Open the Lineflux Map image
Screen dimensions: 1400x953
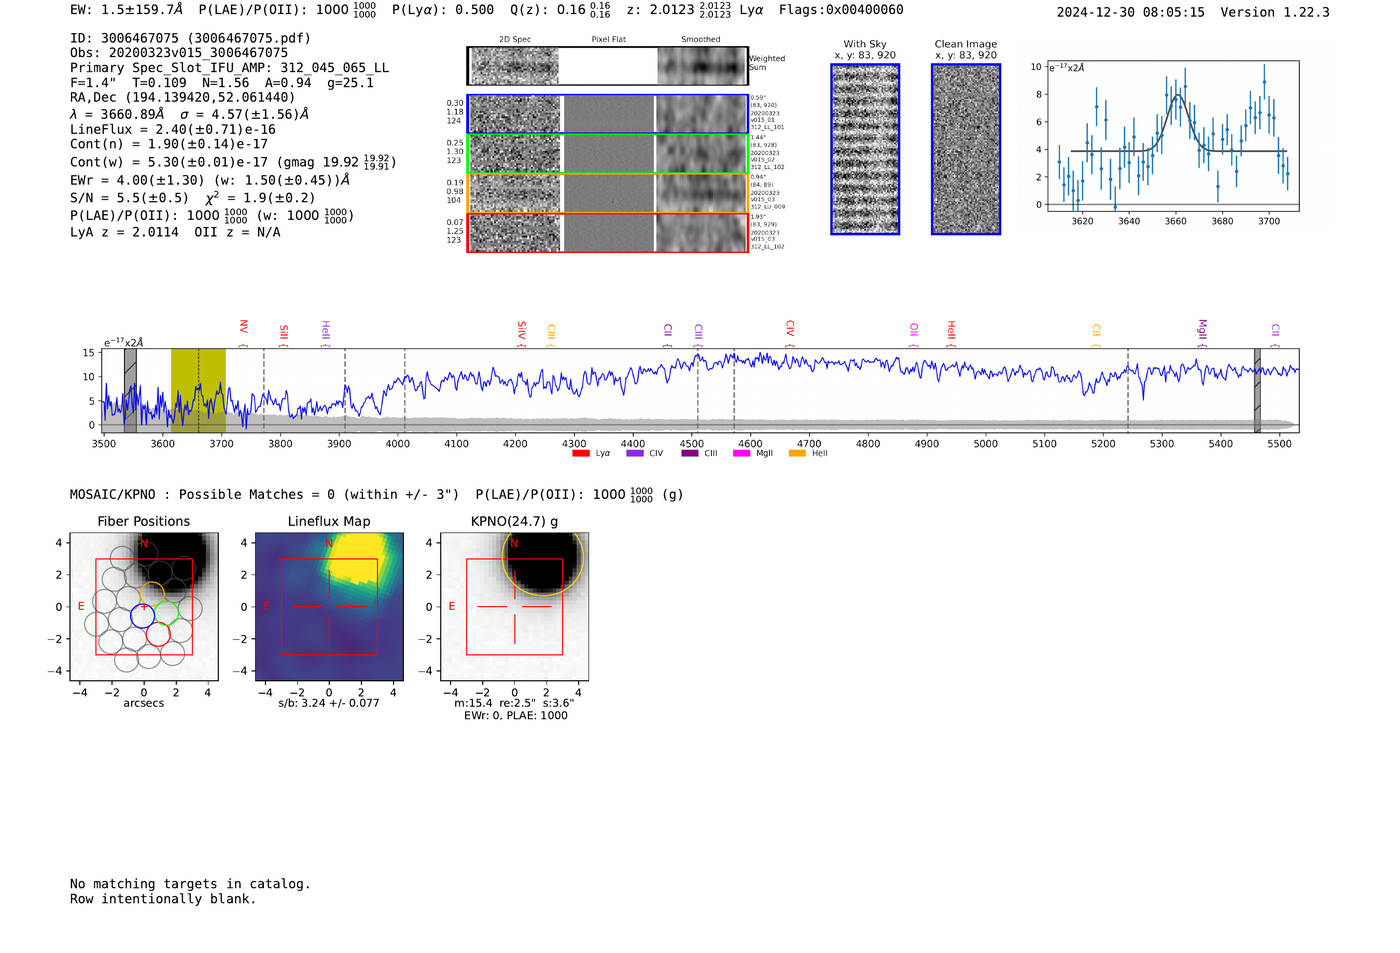tap(329, 607)
